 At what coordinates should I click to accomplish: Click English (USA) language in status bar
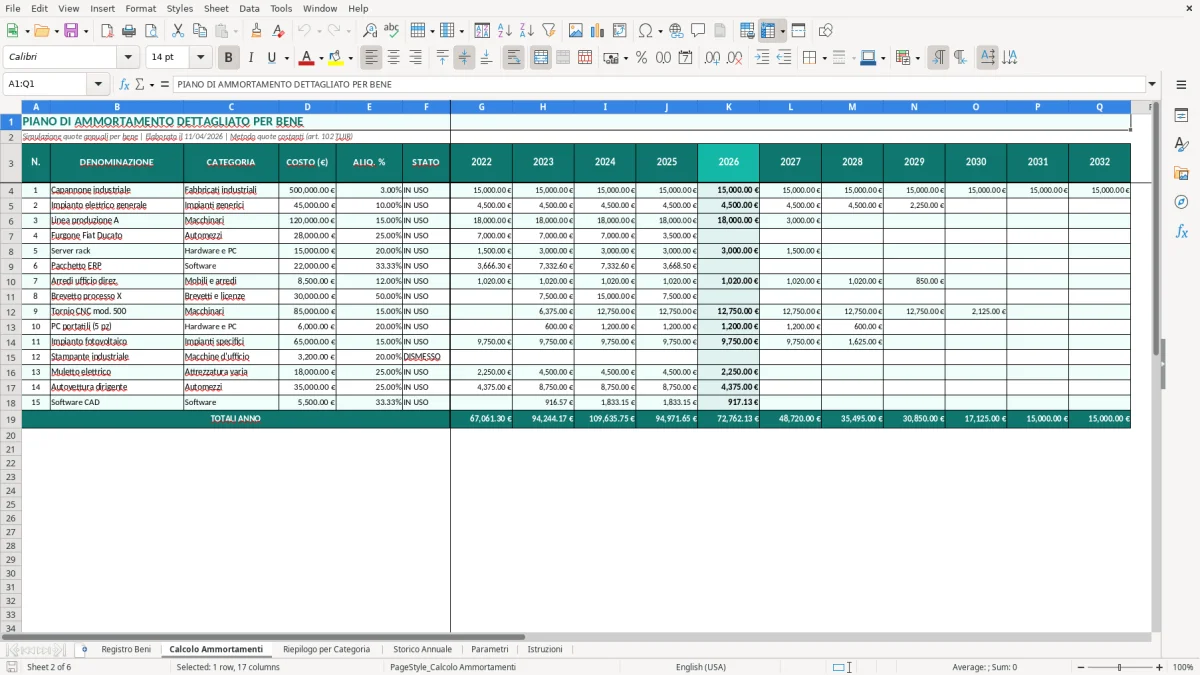pyautogui.click(x=701, y=667)
